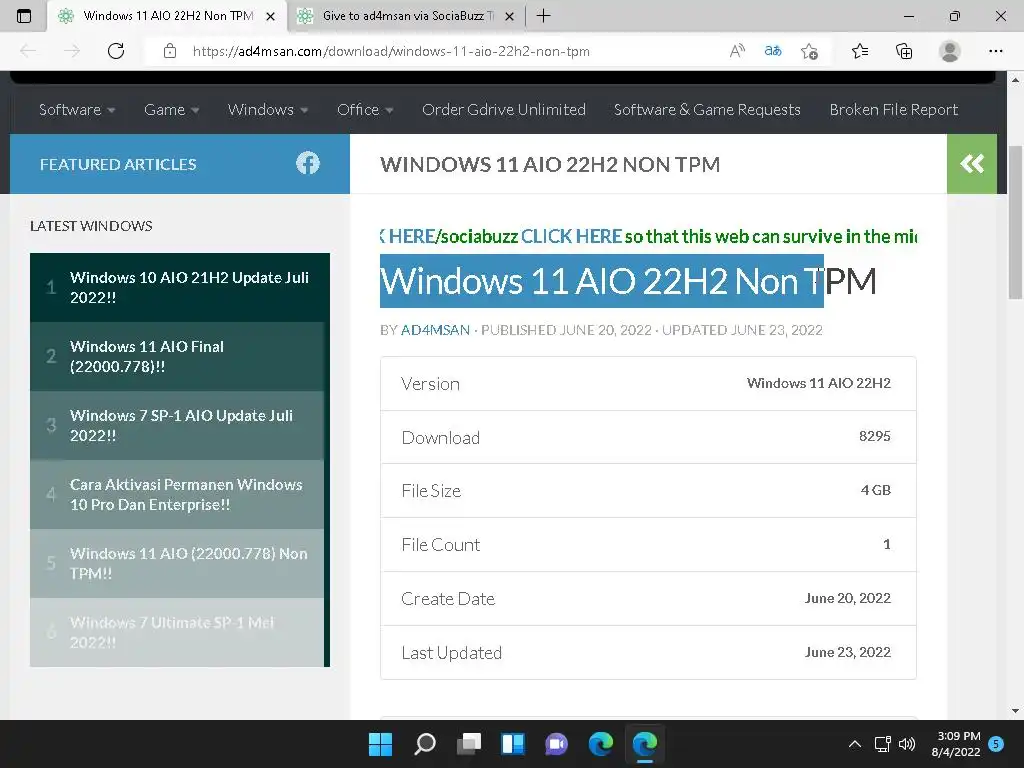Open Windows 10 AIO 21H2 Update Juli article

click(189, 287)
